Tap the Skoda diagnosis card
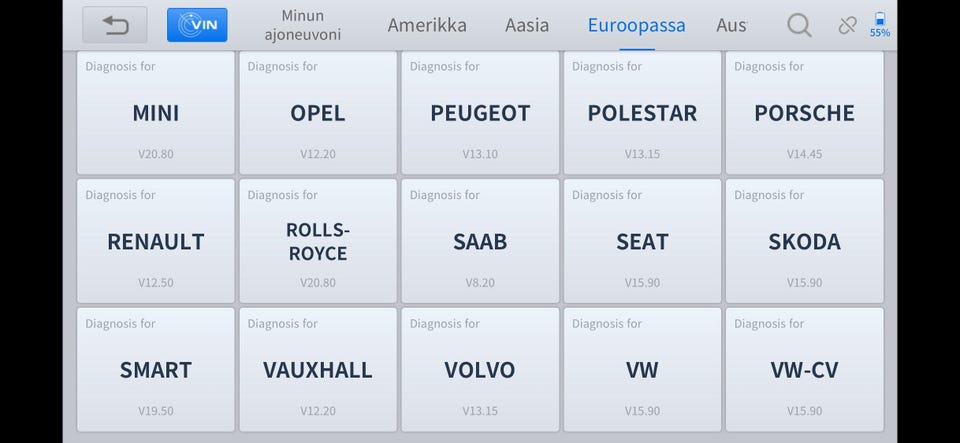 tap(804, 241)
